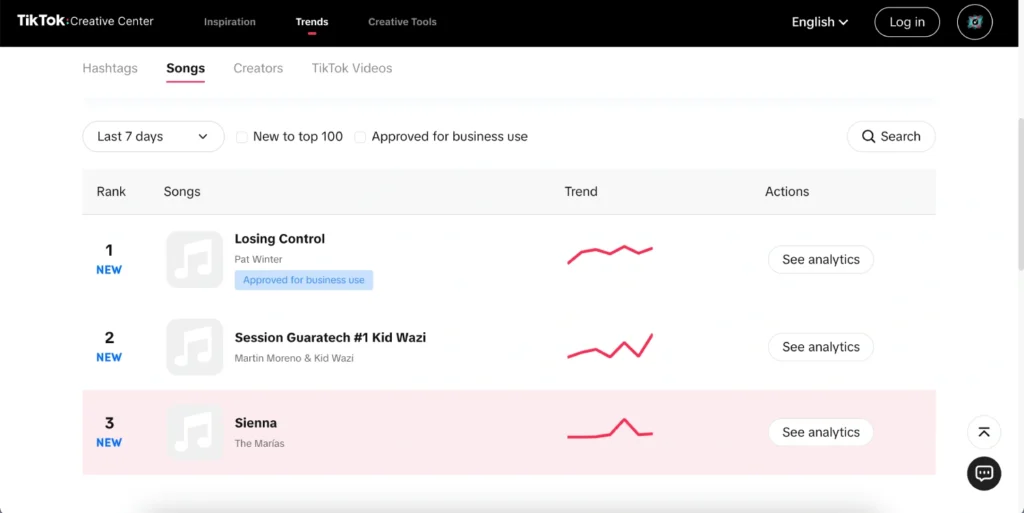Image resolution: width=1024 pixels, height=513 pixels.
Task: Click the Approved for business use badge
Action: point(304,280)
